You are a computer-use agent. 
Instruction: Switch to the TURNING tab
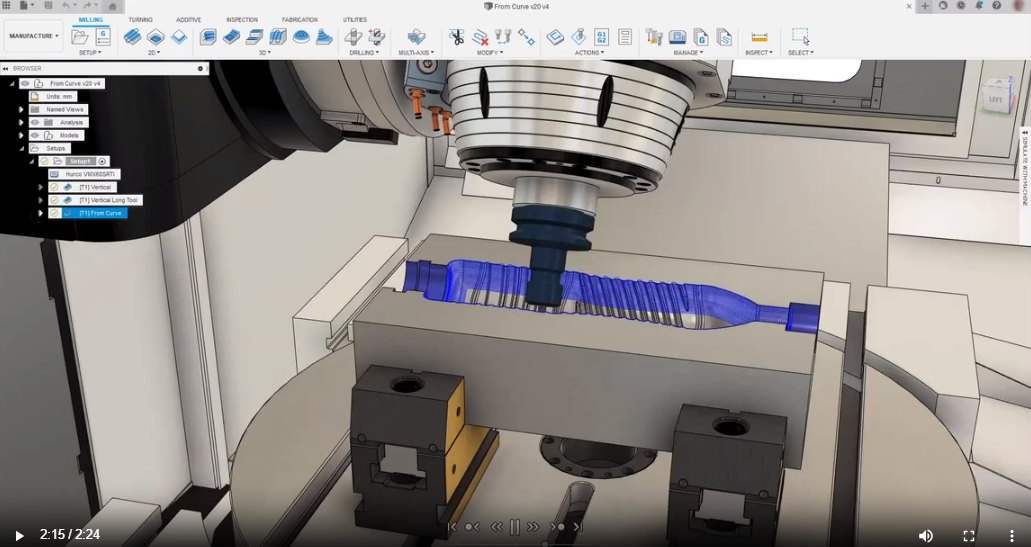(140, 20)
